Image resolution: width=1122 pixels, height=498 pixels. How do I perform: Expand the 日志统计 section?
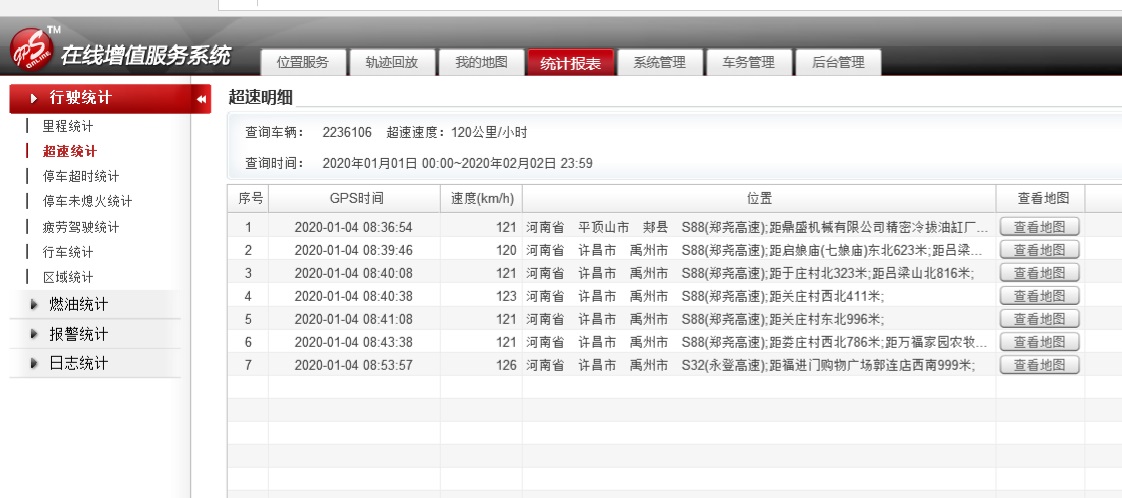78,363
